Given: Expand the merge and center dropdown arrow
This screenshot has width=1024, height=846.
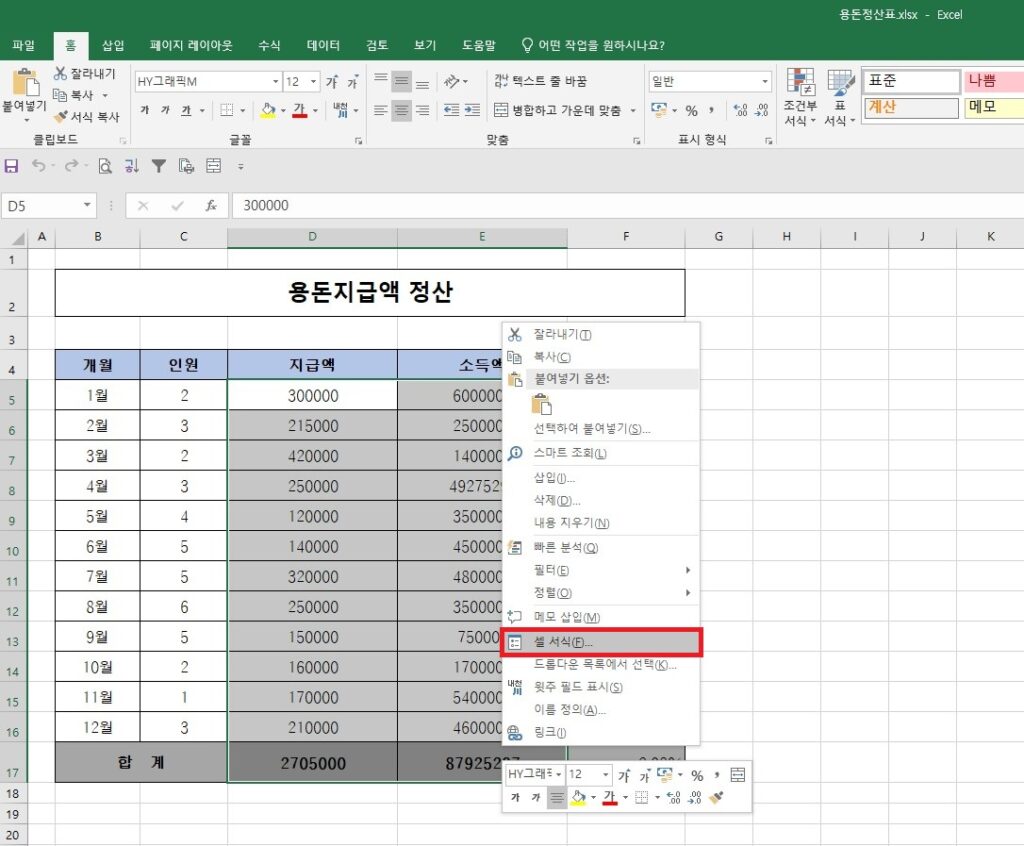Looking at the screenshot, I should [633, 110].
